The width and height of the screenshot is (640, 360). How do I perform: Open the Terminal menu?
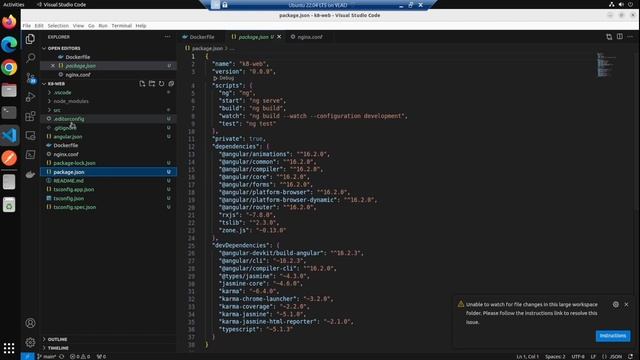pyautogui.click(x=122, y=26)
